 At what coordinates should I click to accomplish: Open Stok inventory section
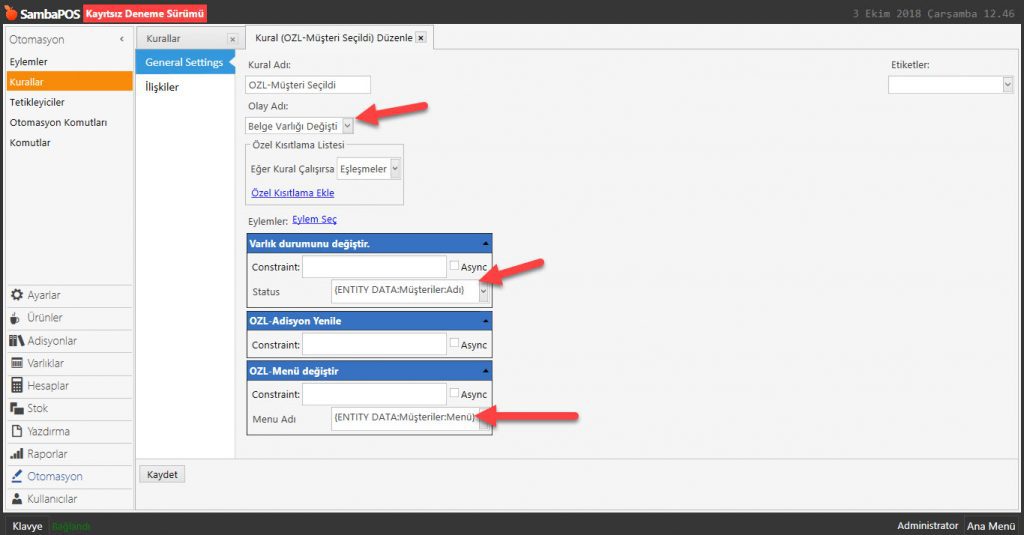tap(37, 408)
